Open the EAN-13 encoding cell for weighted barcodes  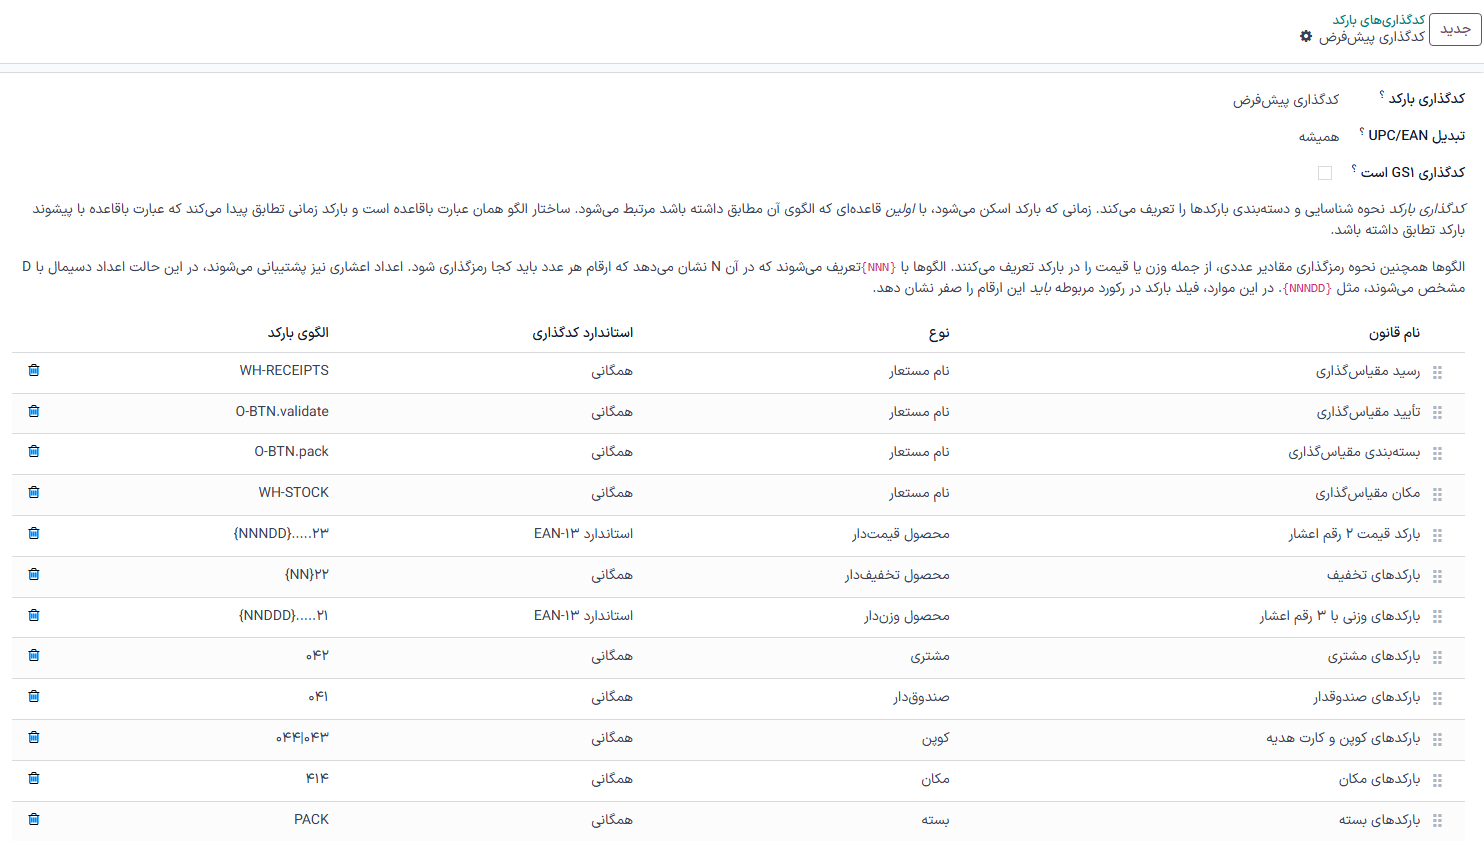pos(583,616)
